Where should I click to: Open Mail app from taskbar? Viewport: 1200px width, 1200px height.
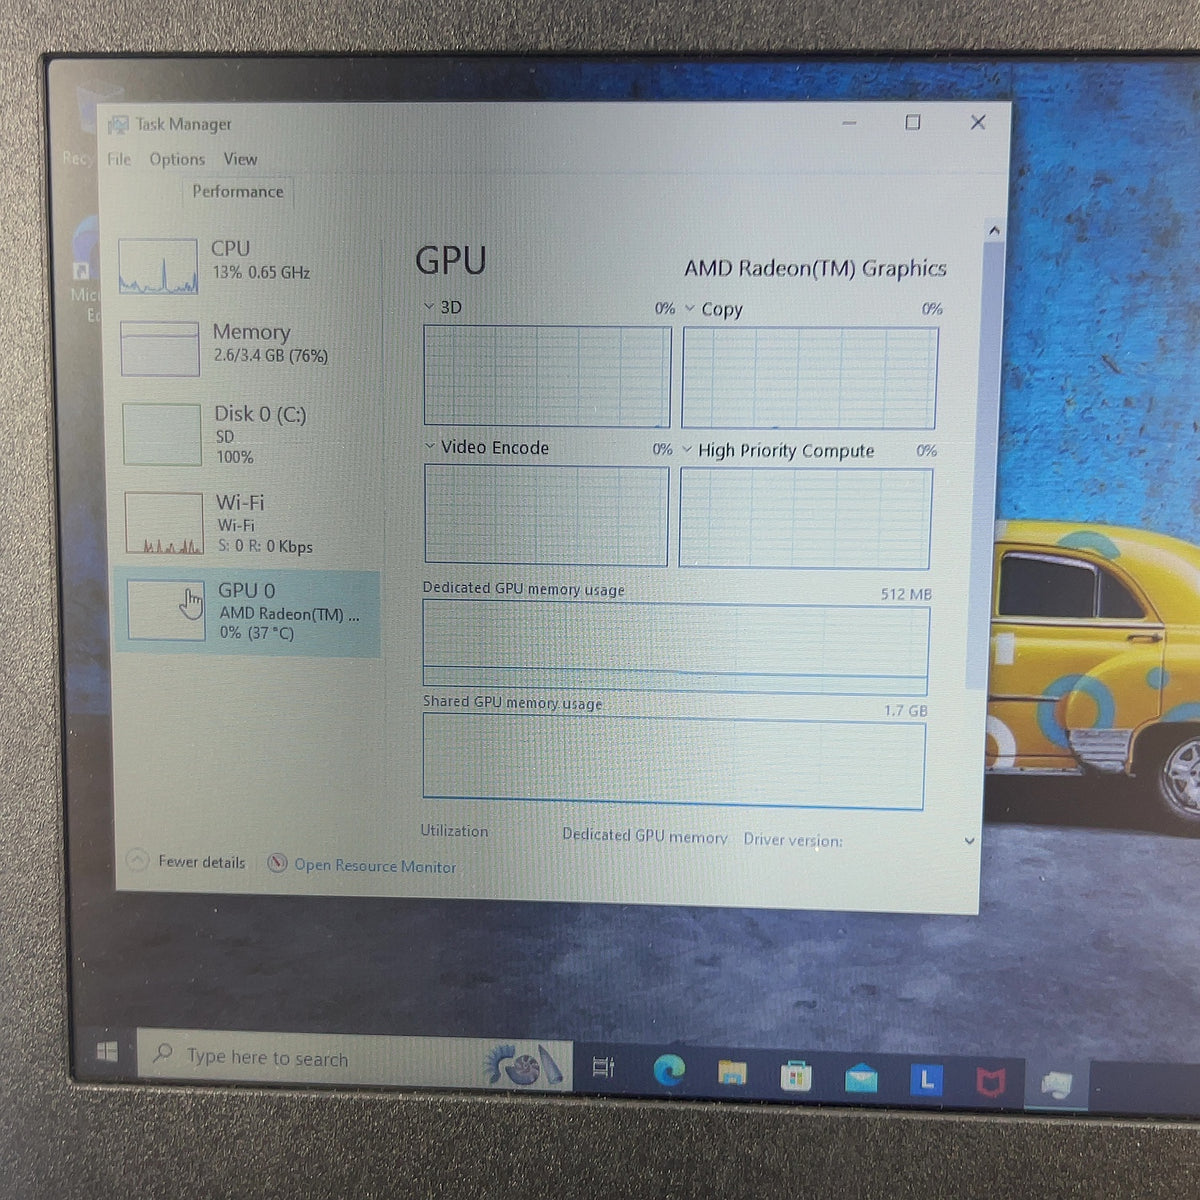click(x=861, y=1077)
